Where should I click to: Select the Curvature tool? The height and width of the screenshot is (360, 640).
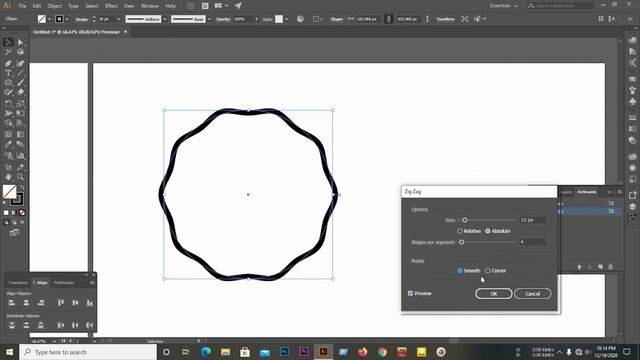click(x=20, y=63)
